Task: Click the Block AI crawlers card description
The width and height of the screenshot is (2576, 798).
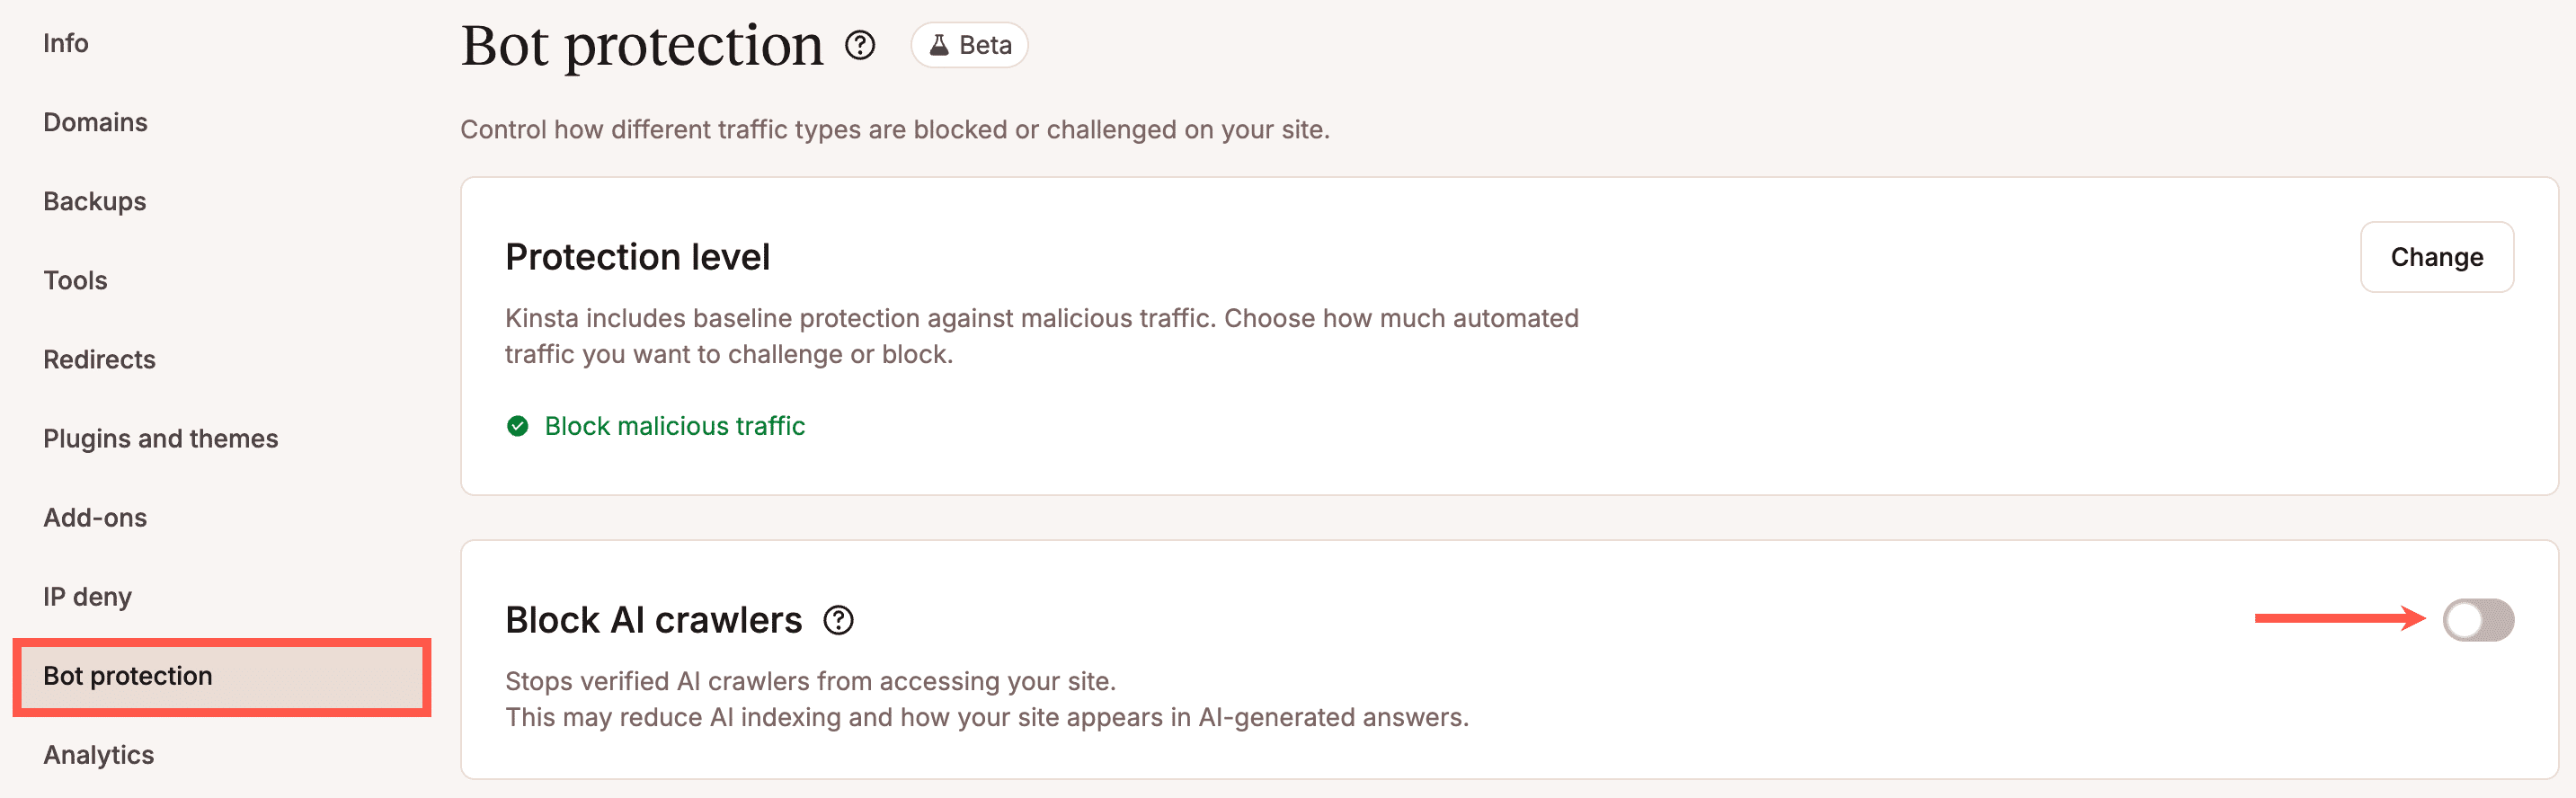Action: [x=987, y=698]
